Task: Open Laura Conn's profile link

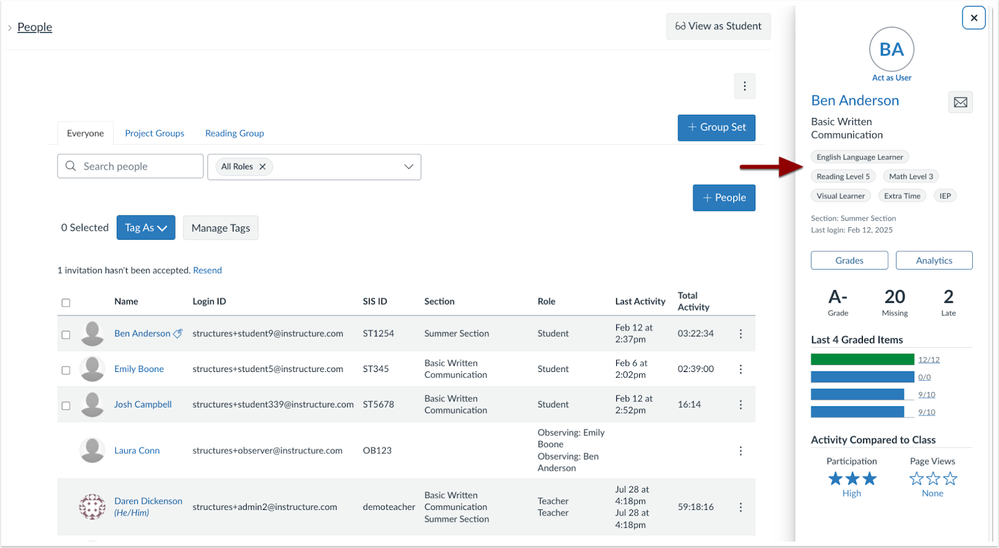Action: point(137,451)
